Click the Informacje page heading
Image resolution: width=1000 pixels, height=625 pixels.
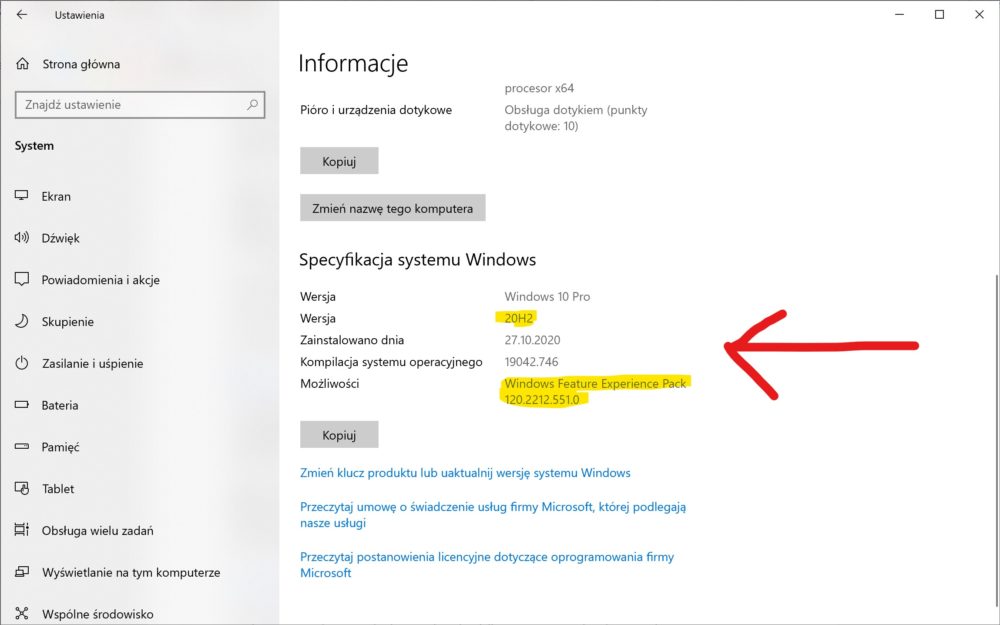coord(353,63)
